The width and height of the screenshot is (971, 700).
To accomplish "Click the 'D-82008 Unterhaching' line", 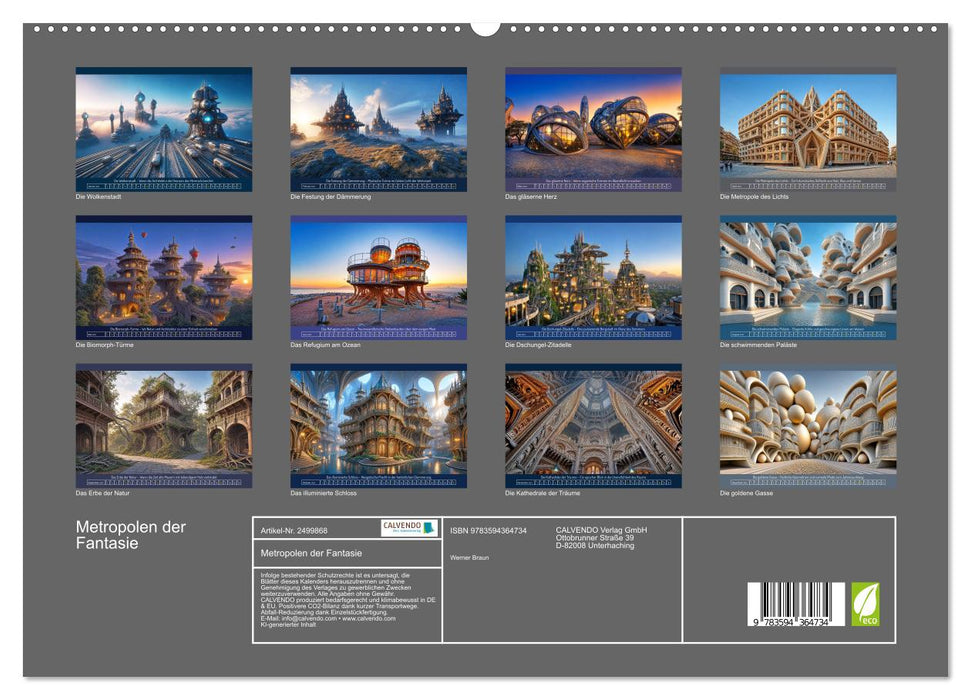I will point(595,546).
